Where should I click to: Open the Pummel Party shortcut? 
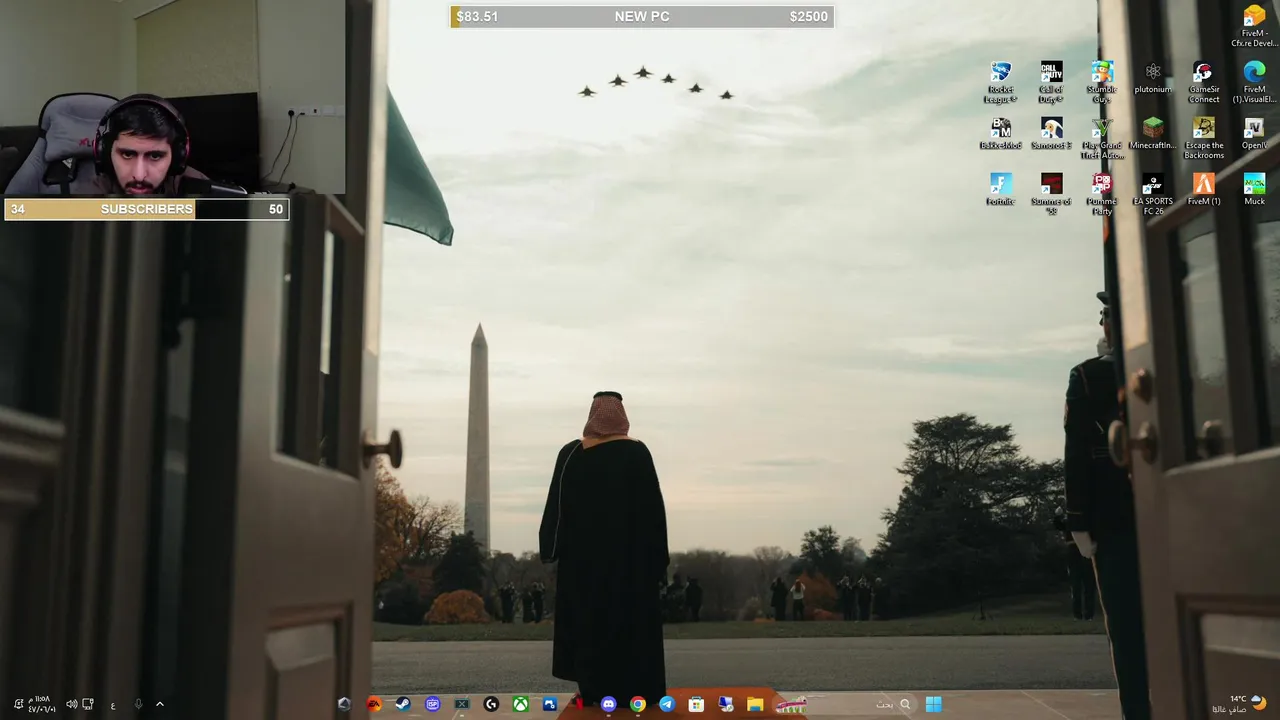tap(1102, 194)
